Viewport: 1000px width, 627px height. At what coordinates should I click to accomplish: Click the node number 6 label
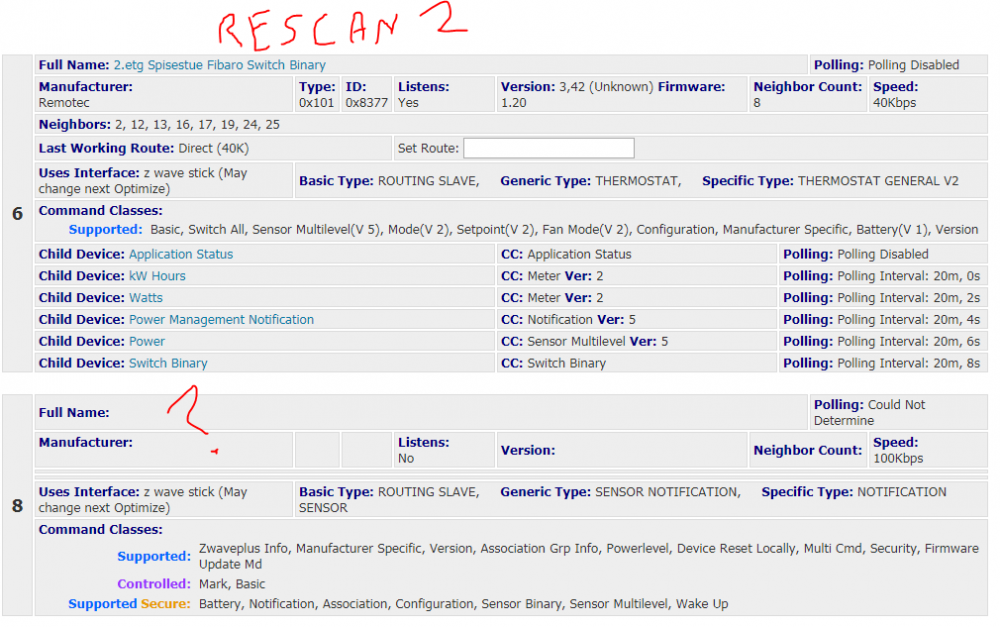tap(17, 214)
